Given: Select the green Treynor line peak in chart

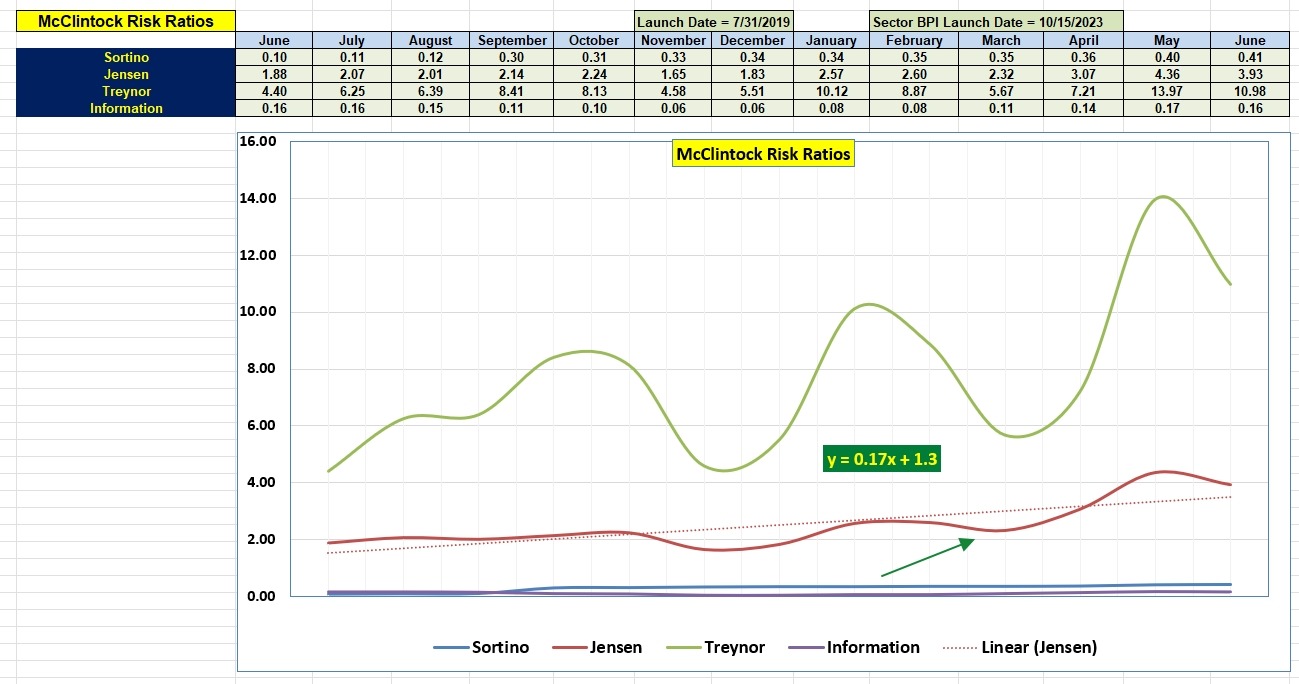Looking at the screenshot, I should point(1163,197).
